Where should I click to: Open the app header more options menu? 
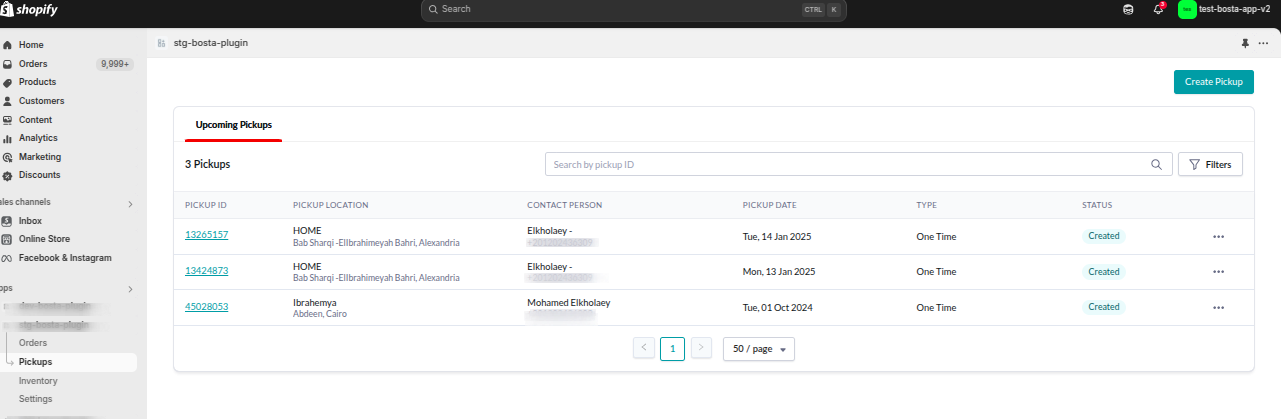pos(1263,43)
